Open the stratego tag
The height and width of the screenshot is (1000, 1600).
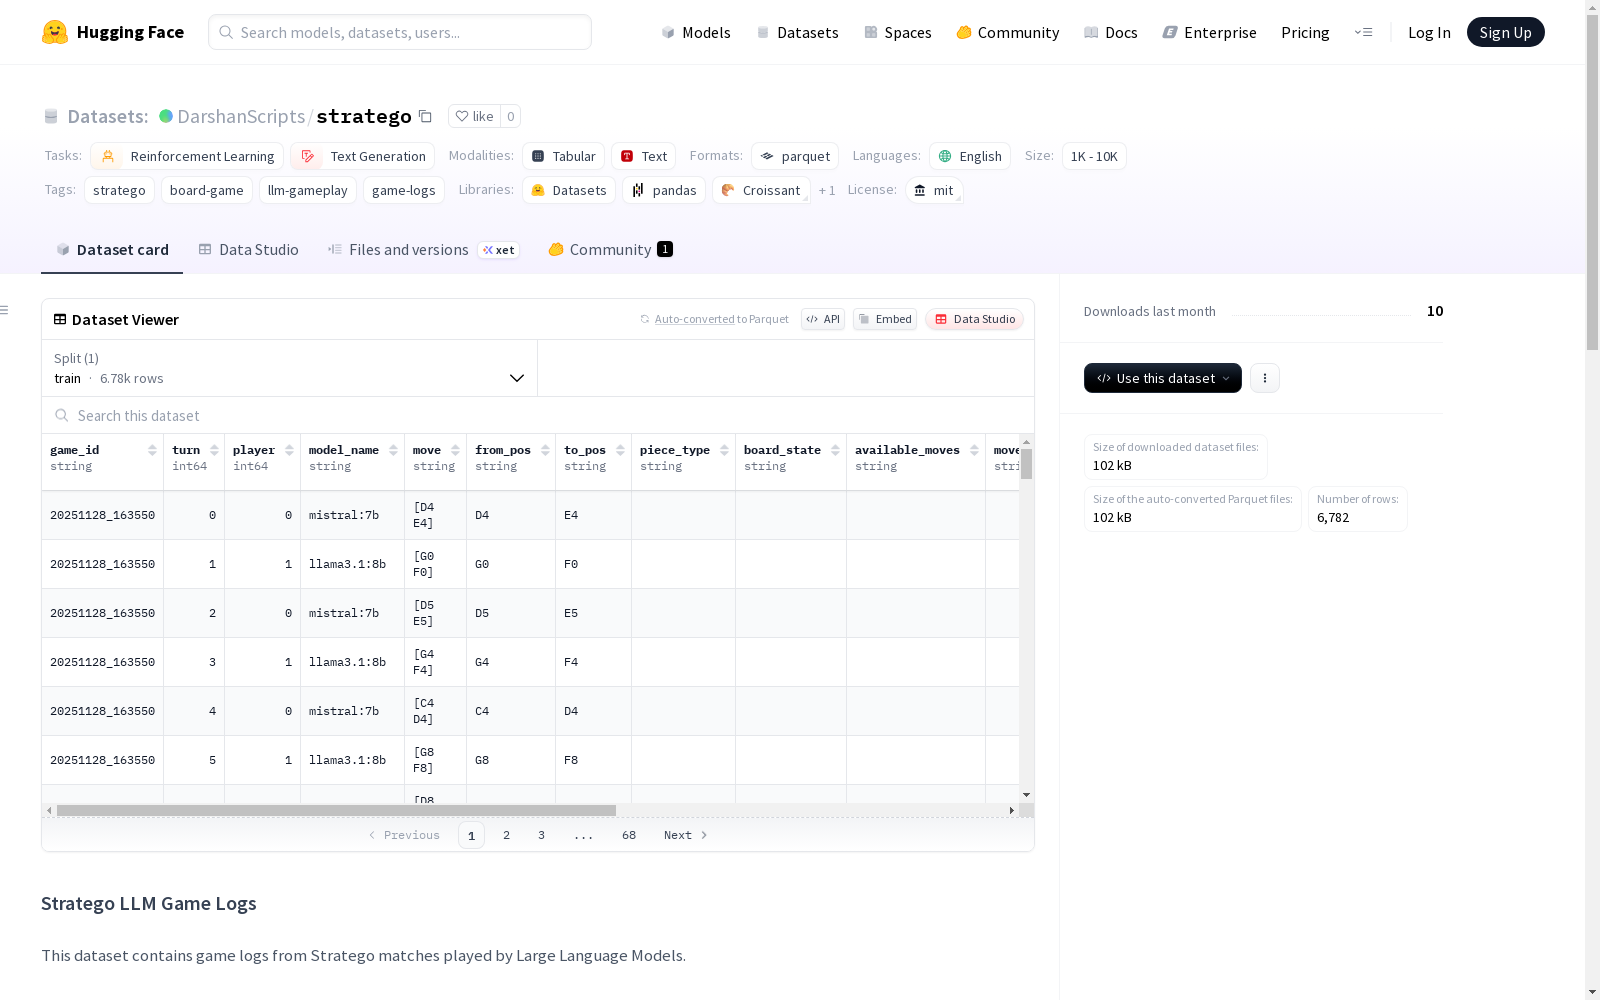pyautogui.click(x=119, y=190)
